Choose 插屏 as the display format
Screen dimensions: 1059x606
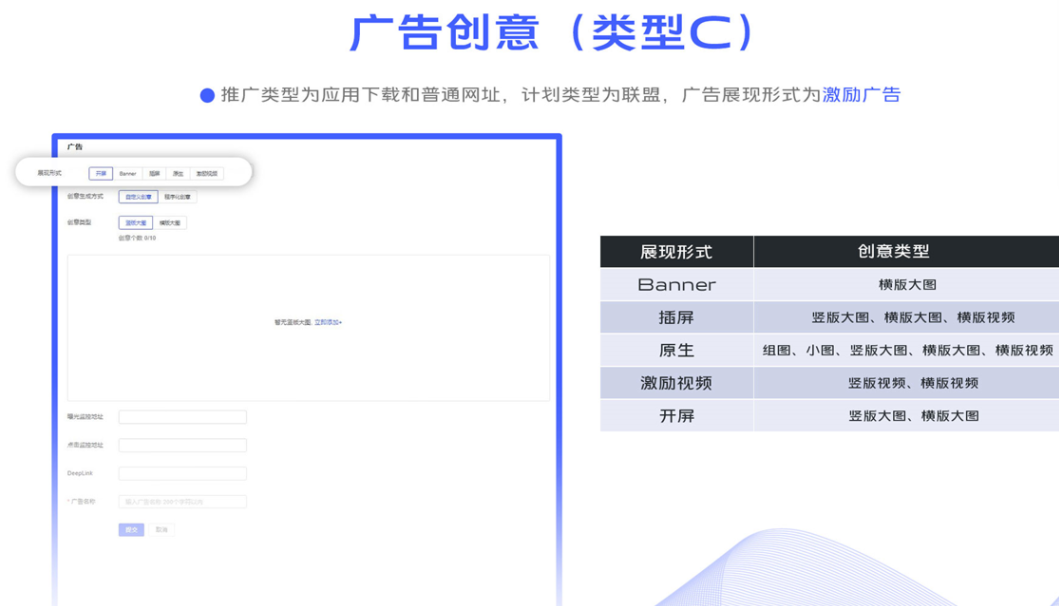pos(154,173)
